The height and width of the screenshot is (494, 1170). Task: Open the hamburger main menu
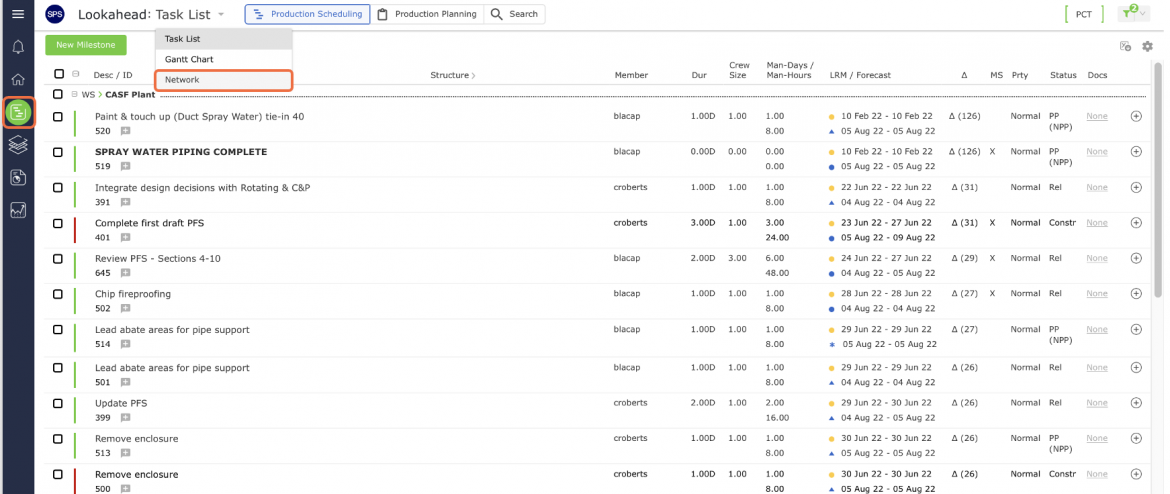coord(18,14)
